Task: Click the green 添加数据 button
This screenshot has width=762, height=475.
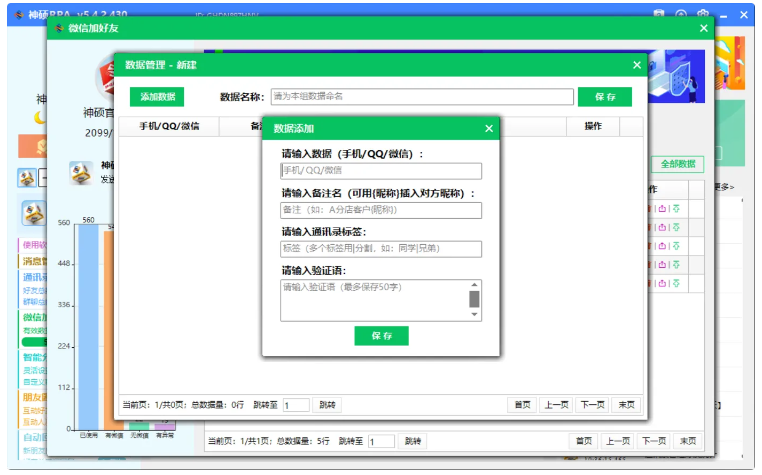Action: tap(157, 97)
